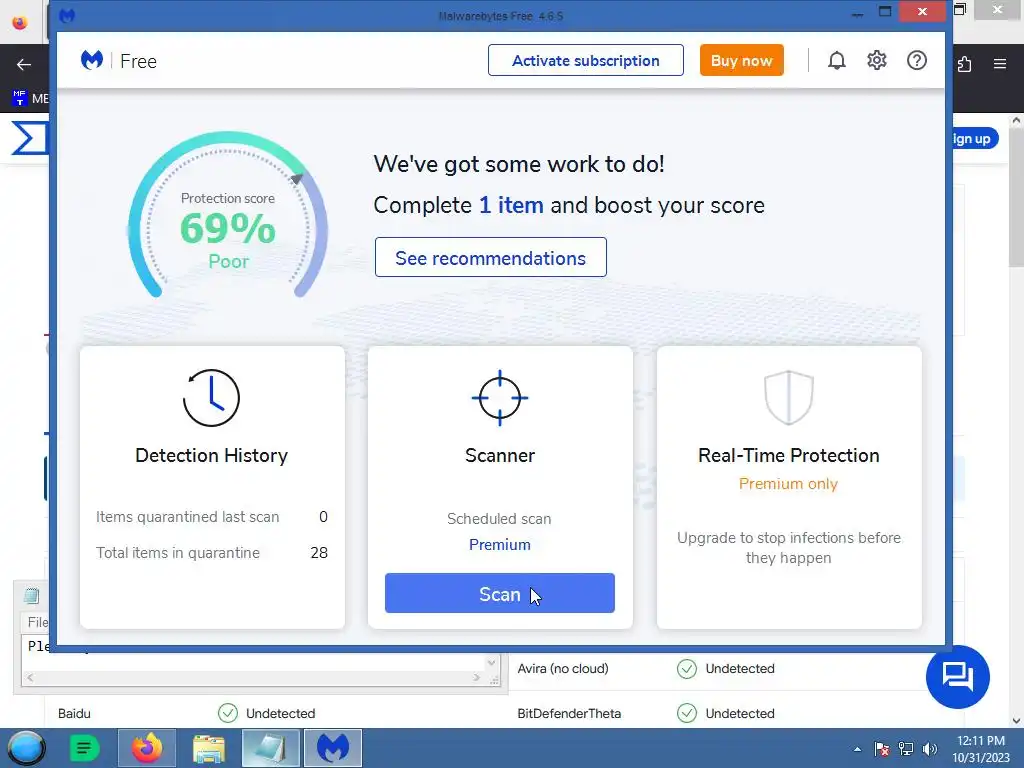Click Total items in quarantine row
The height and width of the screenshot is (768, 1024).
pos(212,552)
